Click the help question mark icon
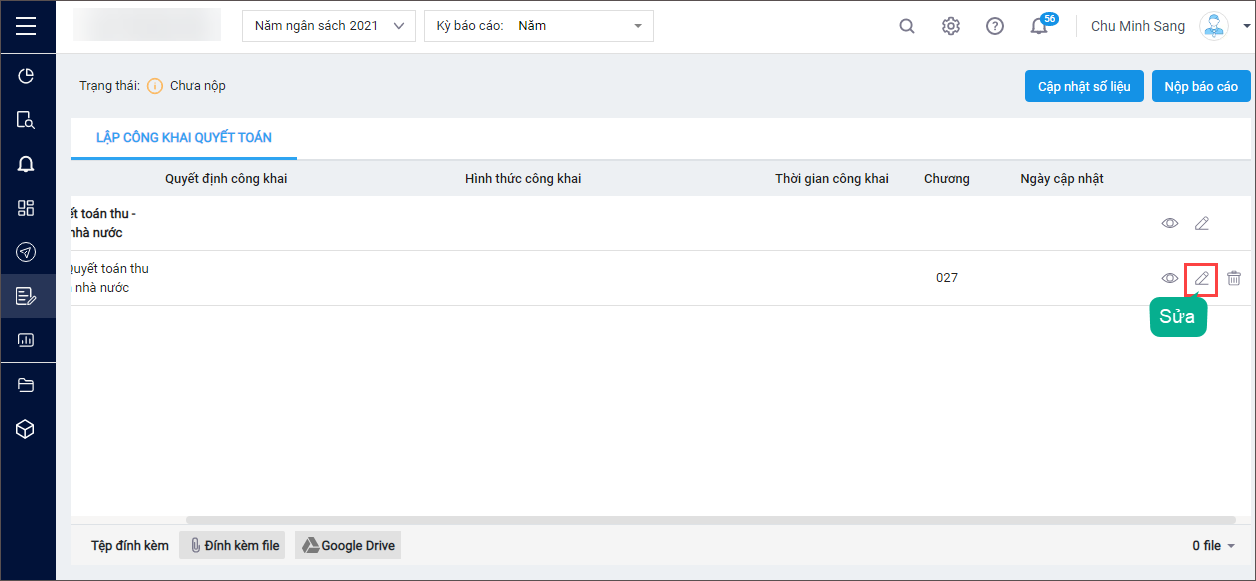This screenshot has width=1256, height=581. [995, 26]
